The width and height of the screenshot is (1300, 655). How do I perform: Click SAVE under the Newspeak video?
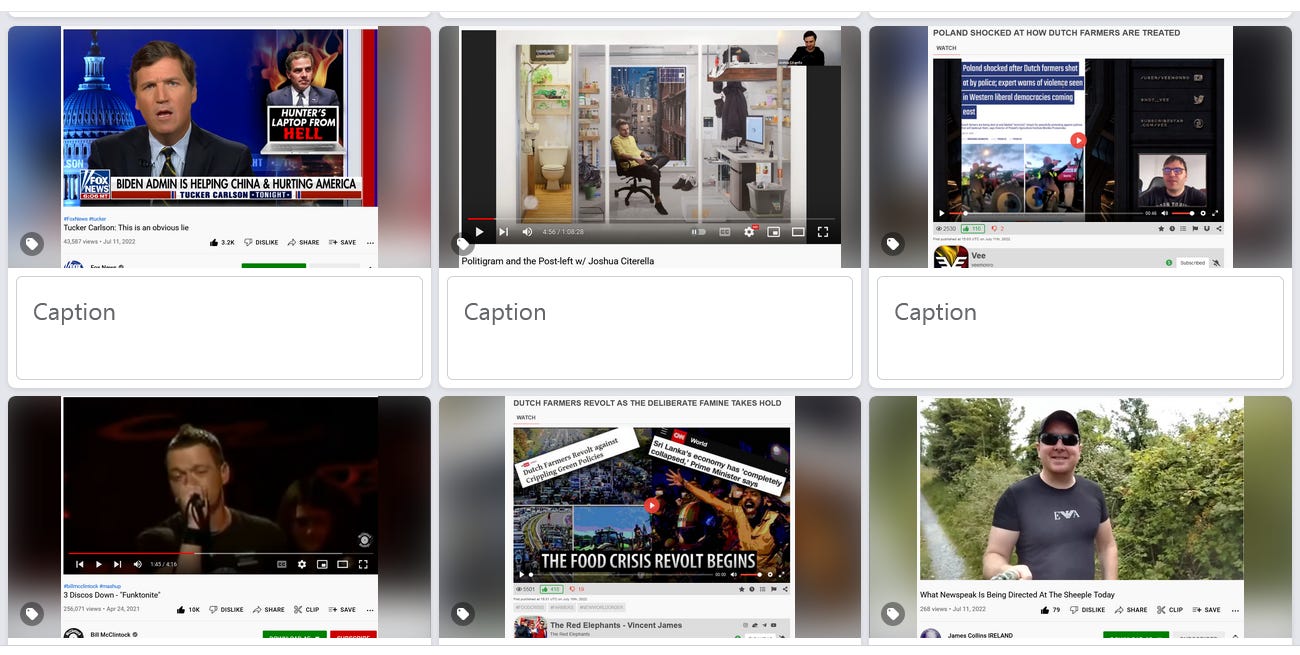(1206, 610)
